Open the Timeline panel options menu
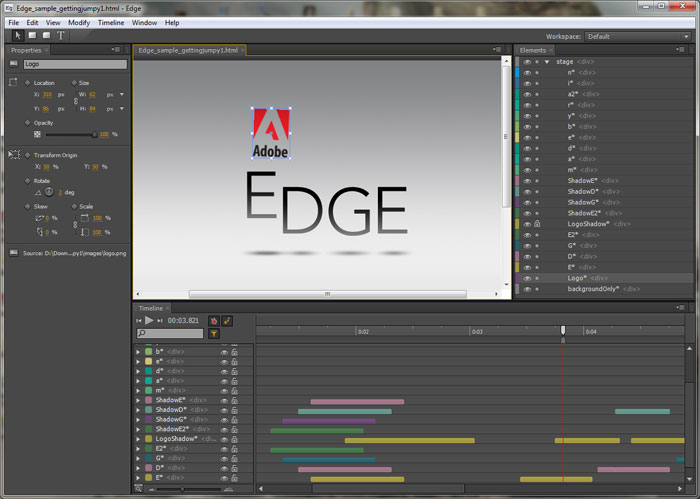700x499 pixels. pos(680,308)
